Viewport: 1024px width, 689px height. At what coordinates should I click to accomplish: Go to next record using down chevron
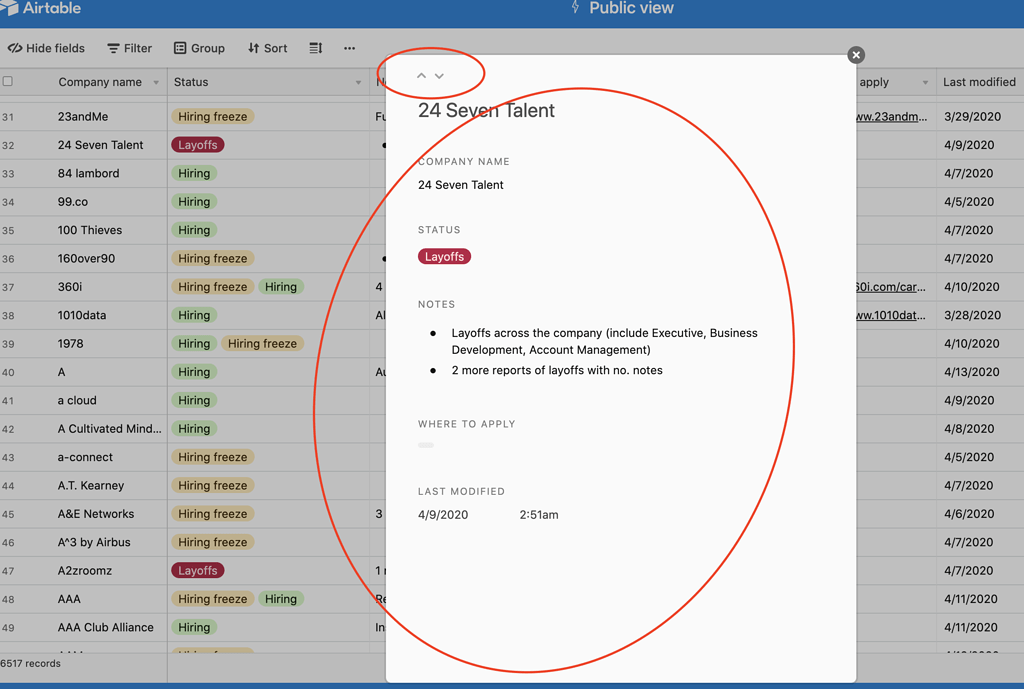pos(441,75)
